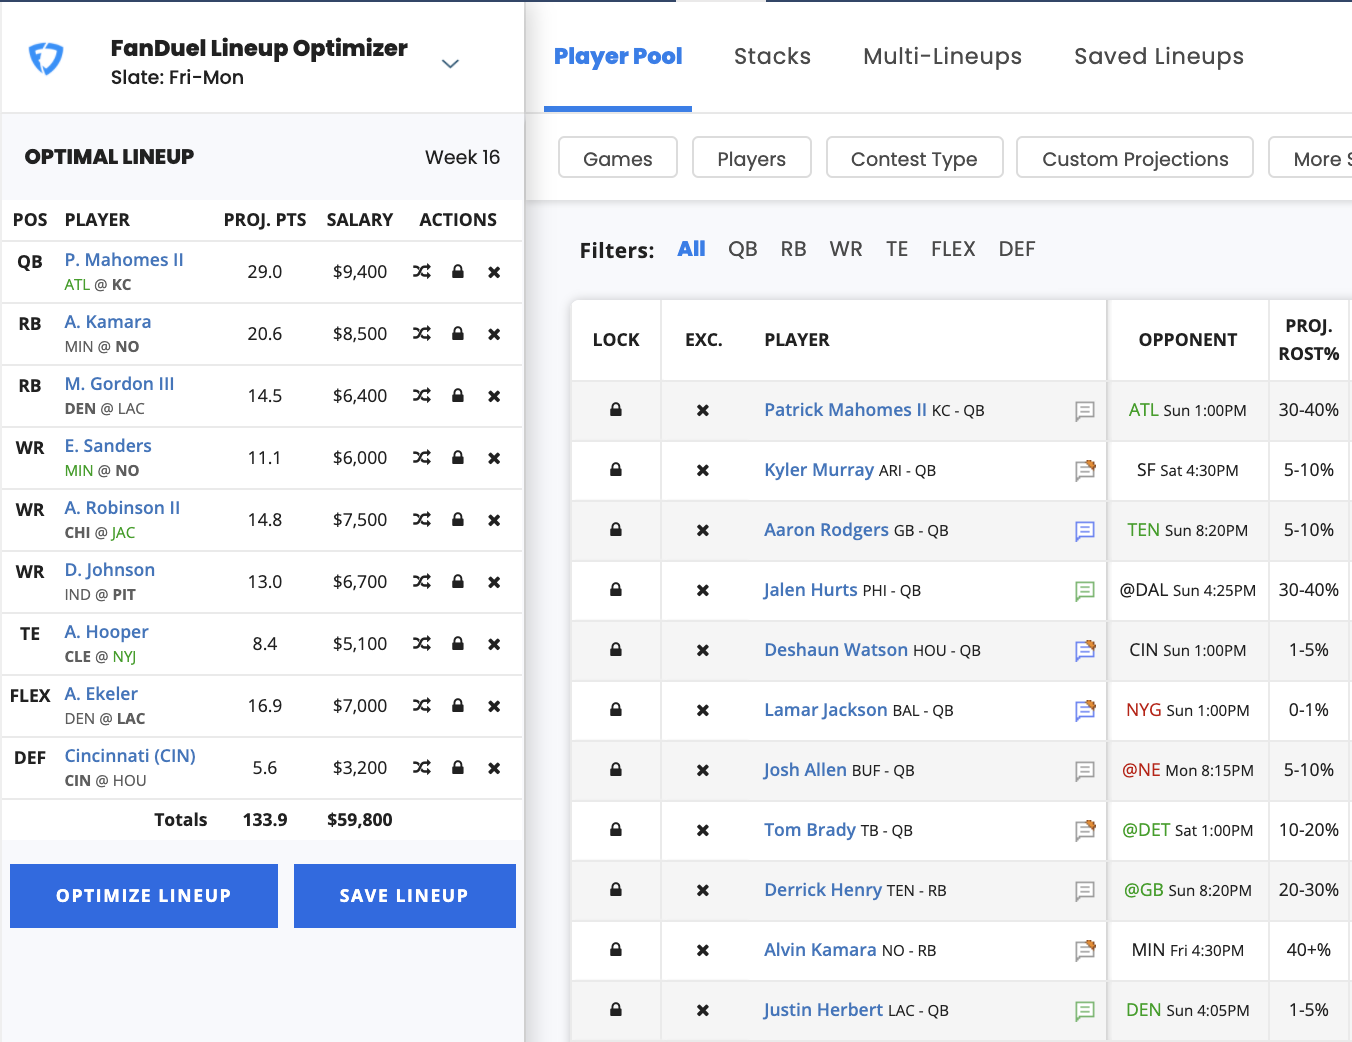This screenshot has height=1042, width=1352.
Task: Open the Contest Type options
Action: (x=915, y=158)
